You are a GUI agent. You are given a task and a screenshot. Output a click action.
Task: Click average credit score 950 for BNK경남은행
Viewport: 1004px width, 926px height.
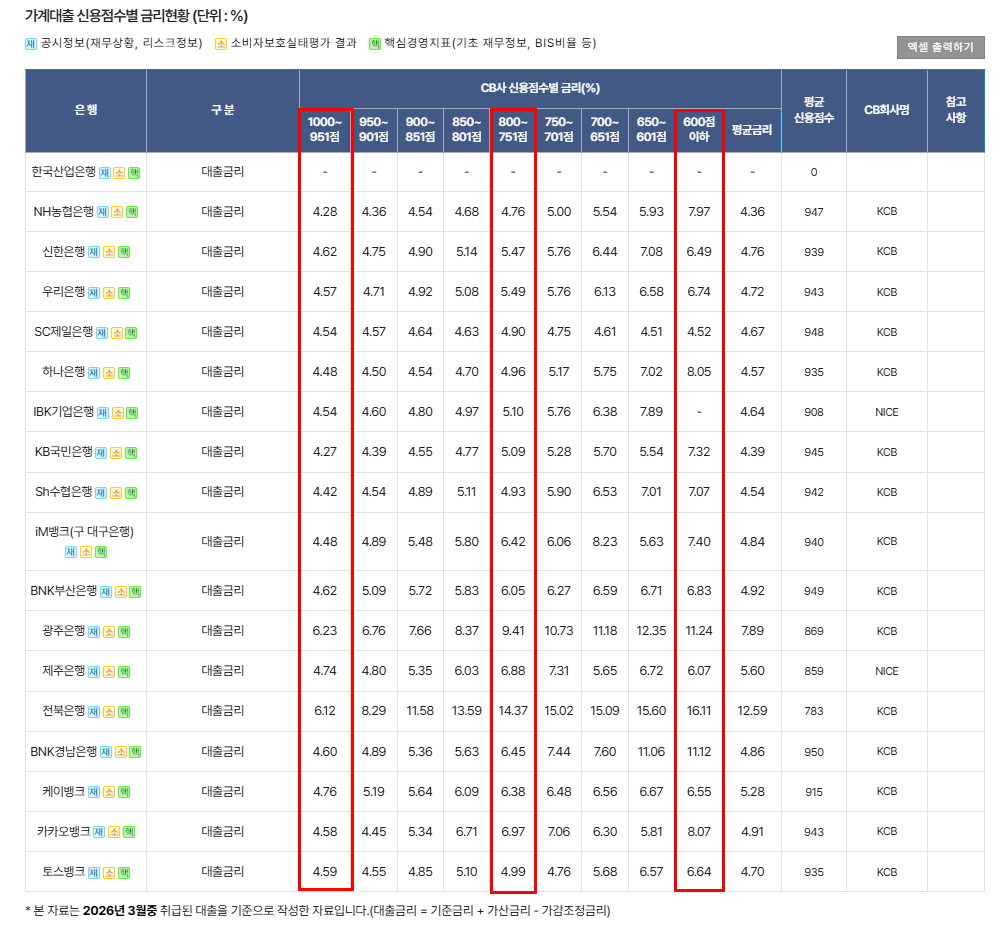tap(814, 752)
